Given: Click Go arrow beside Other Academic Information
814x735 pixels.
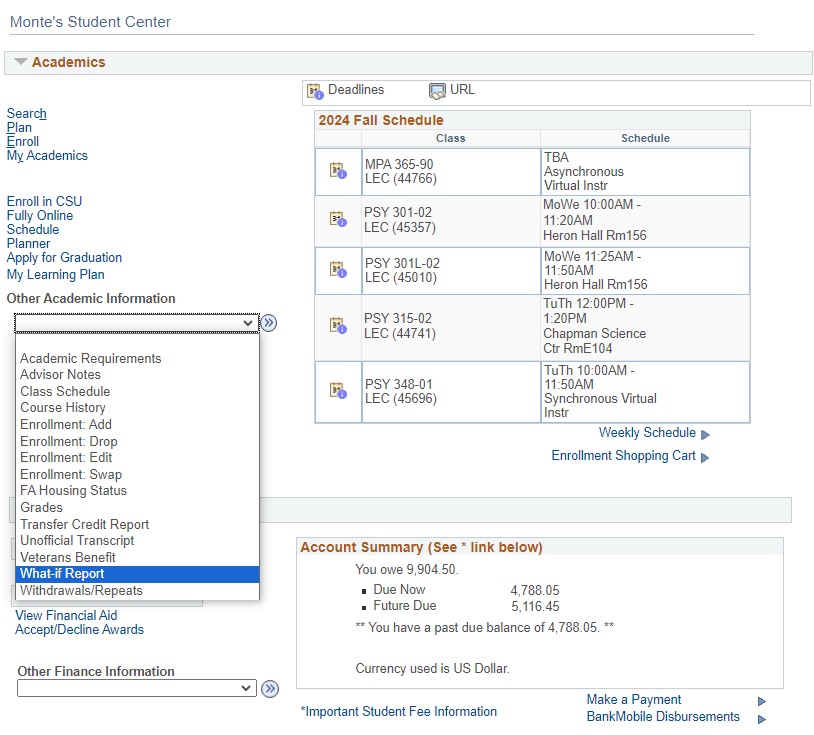Looking at the screenshot, I should [269, 323].
